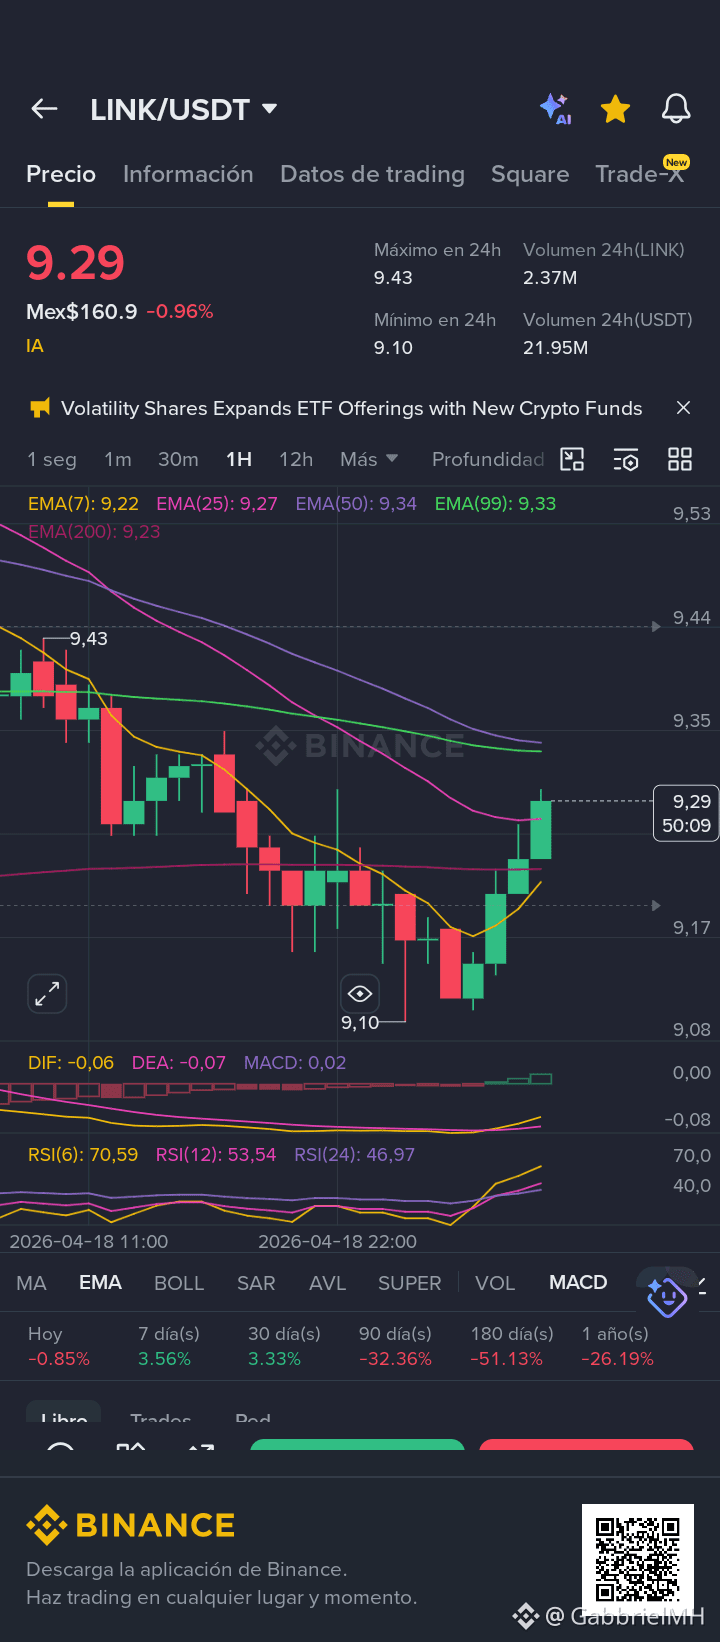
Task: Tap the Binance logo in footer
Action: tap(131, 1525)
